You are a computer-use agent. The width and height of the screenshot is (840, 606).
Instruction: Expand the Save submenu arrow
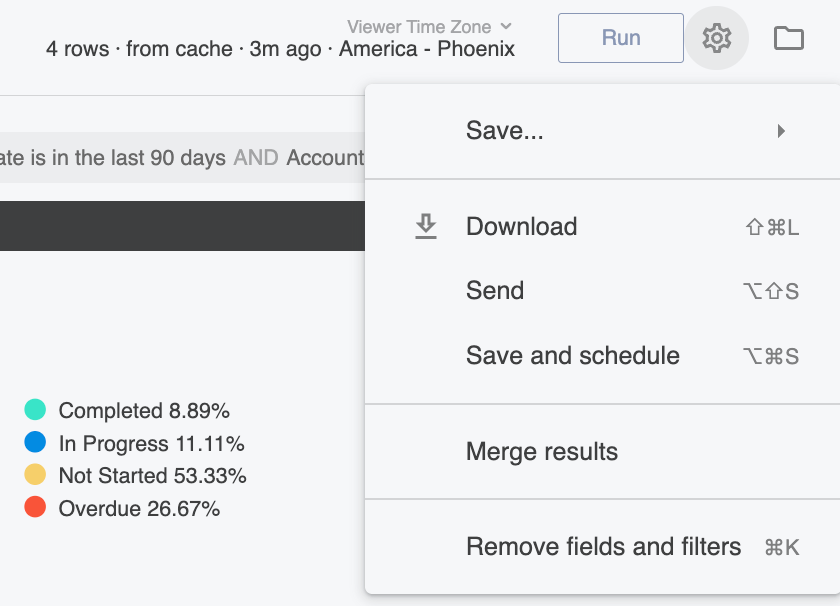pyautogui.click(x=781, y=131)
